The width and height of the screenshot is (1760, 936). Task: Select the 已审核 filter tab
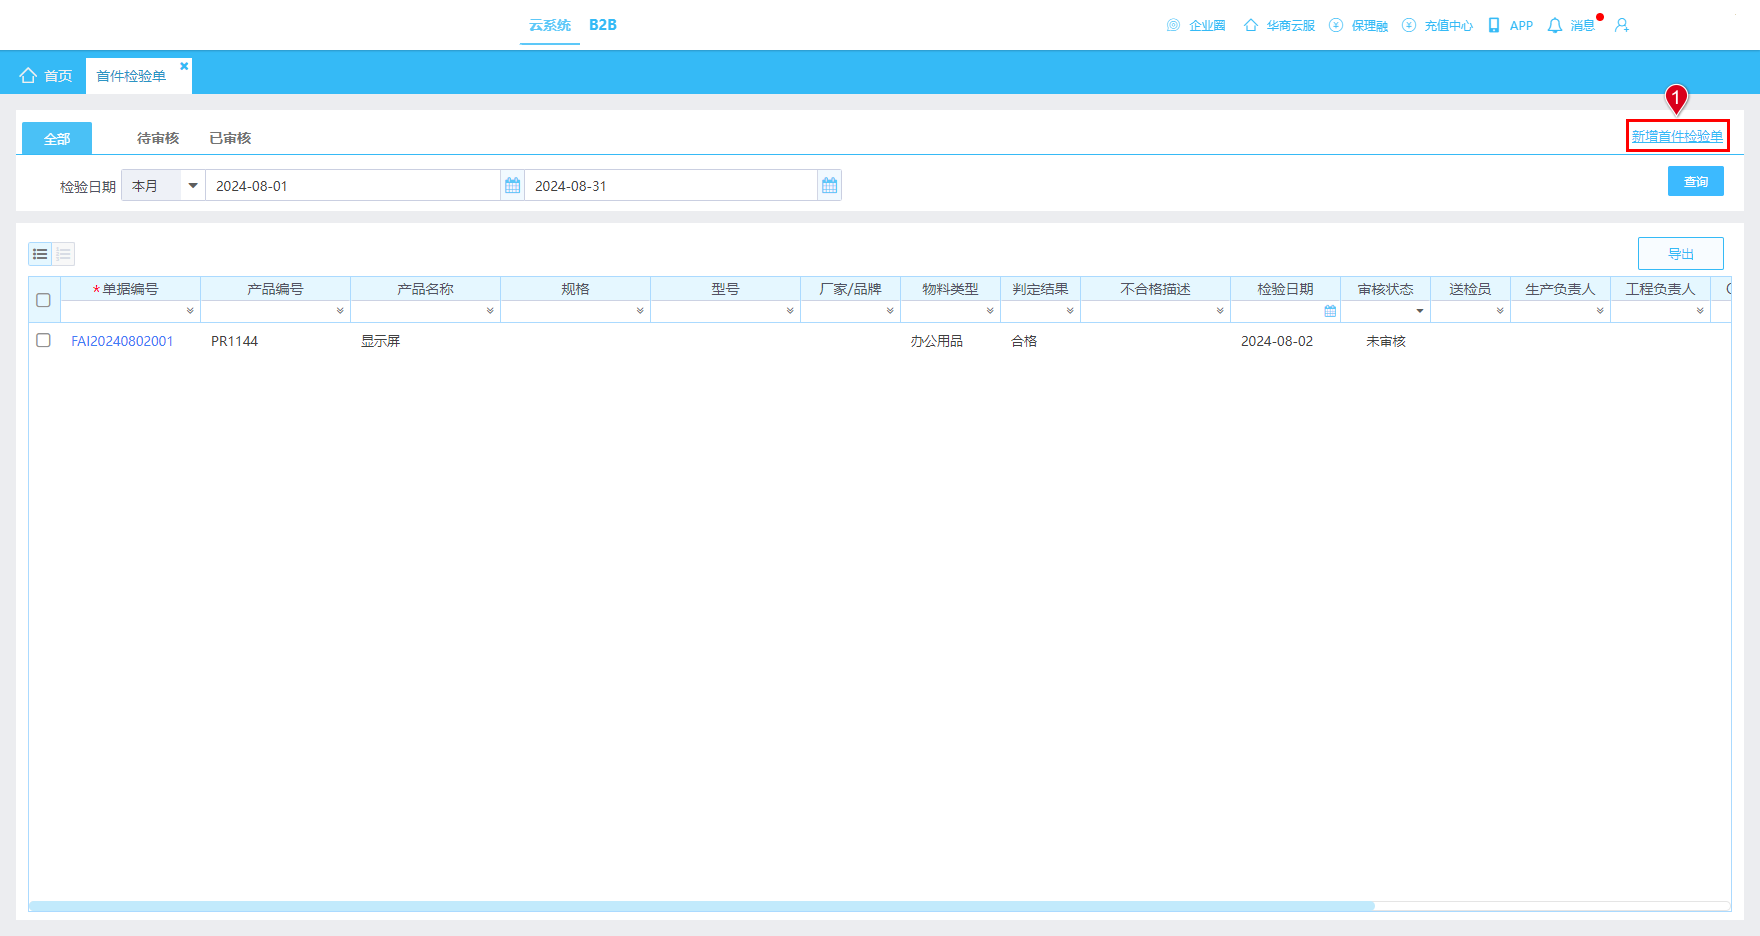[230, 138]
